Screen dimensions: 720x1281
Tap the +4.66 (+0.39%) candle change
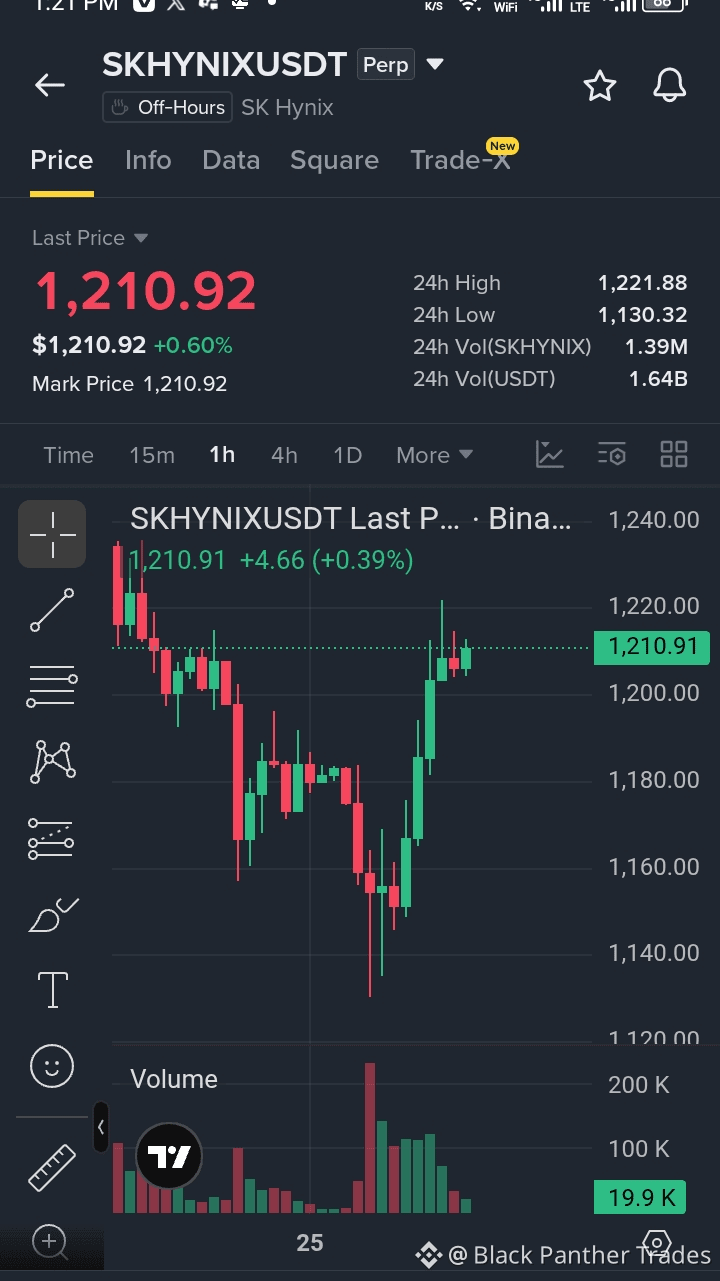(x=326, y=561)
